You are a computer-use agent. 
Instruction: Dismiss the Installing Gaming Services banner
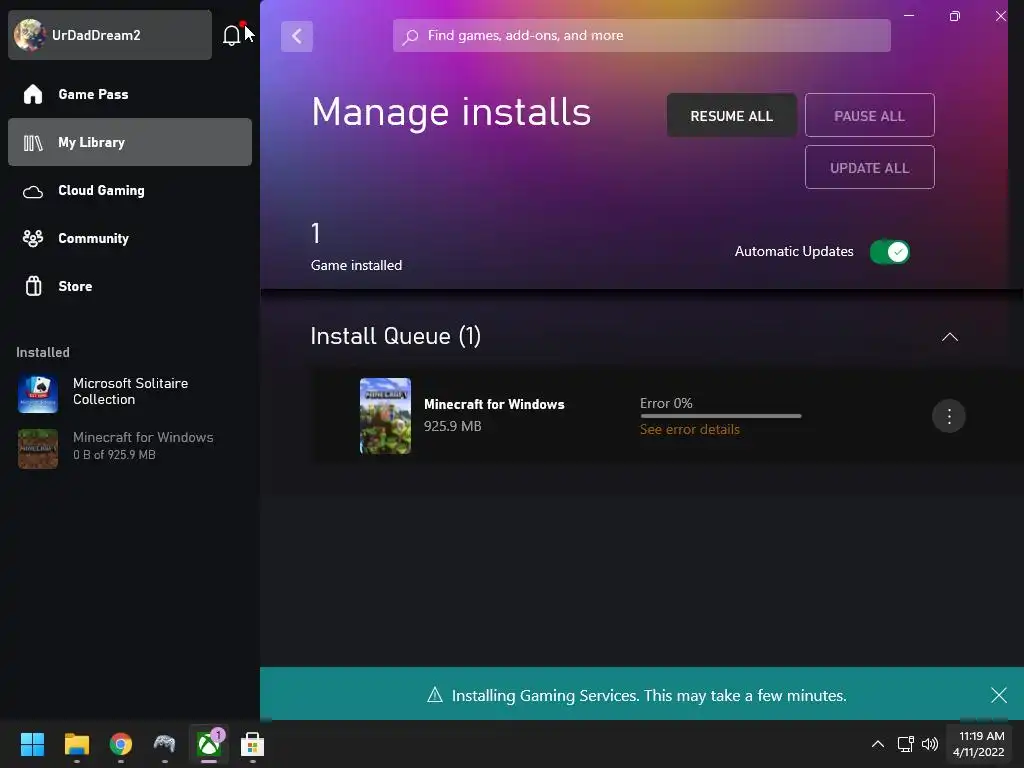[999, 695]
